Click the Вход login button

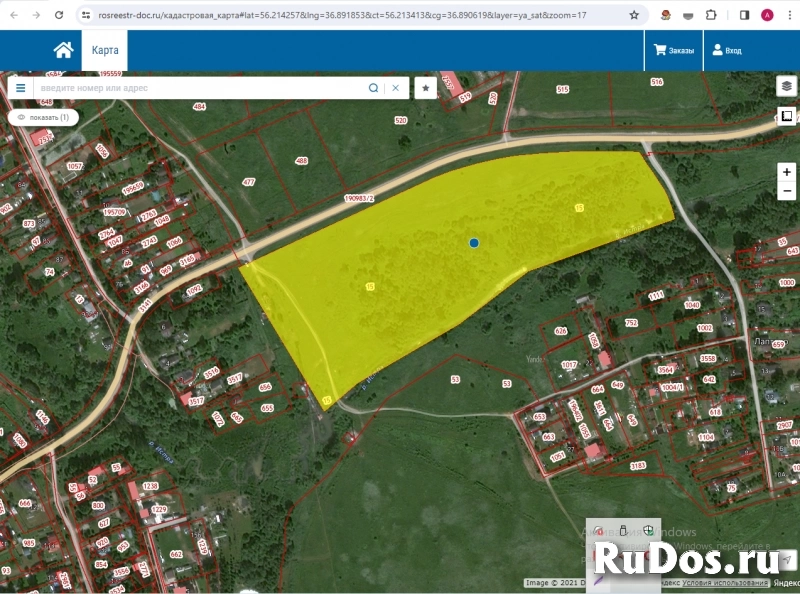point(726,50)
